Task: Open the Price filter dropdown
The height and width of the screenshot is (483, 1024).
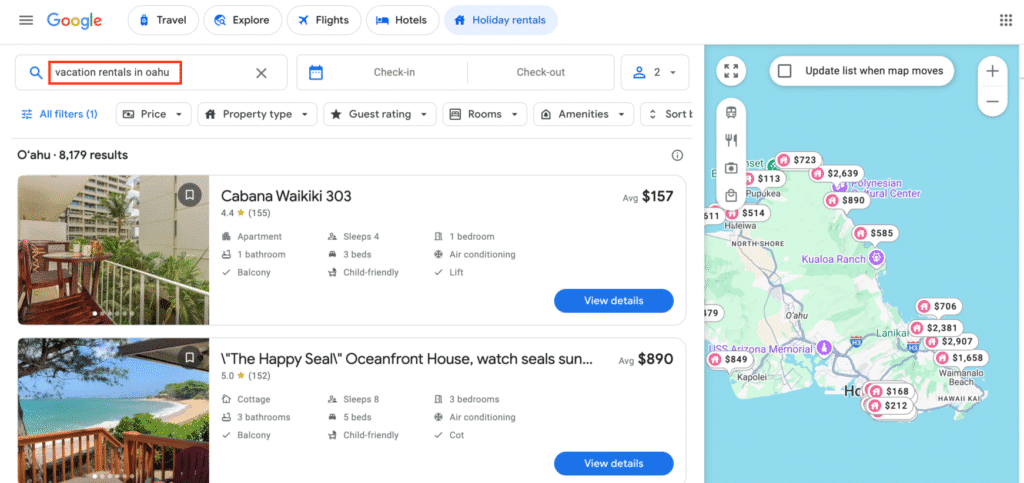Action: (x=153, y=114)
